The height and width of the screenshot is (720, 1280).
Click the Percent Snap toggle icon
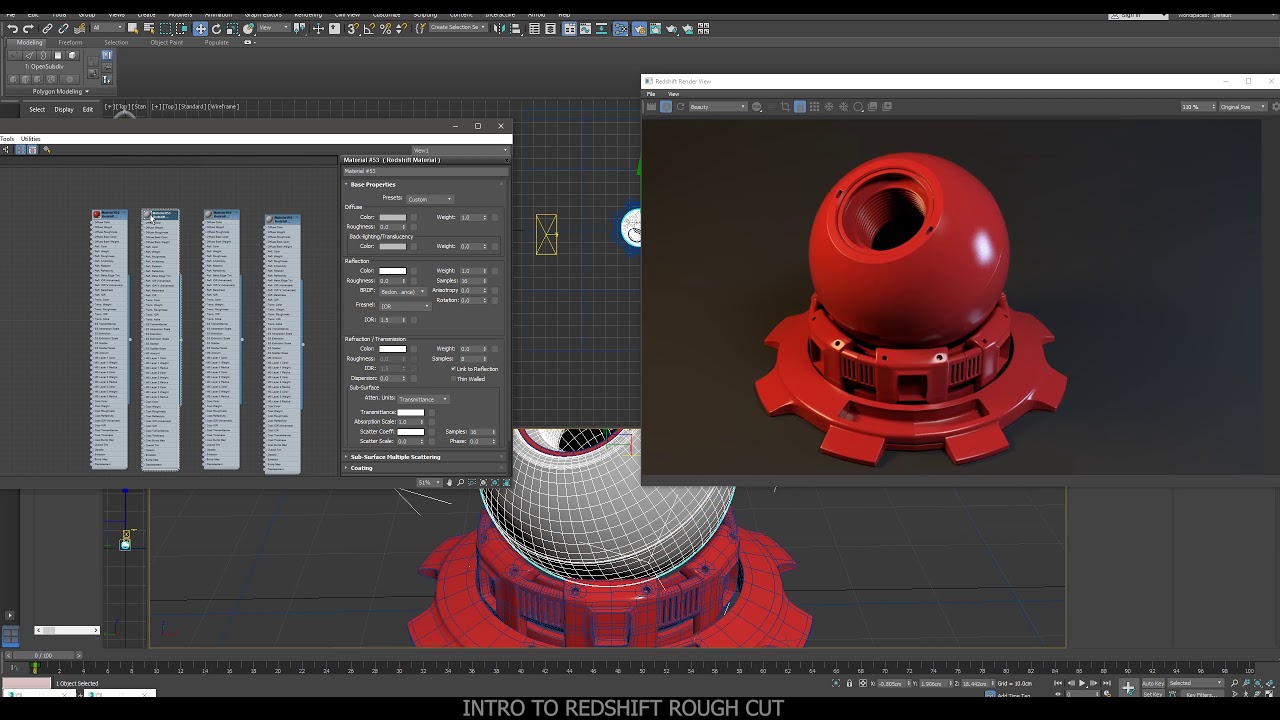(x=385, y=29)
